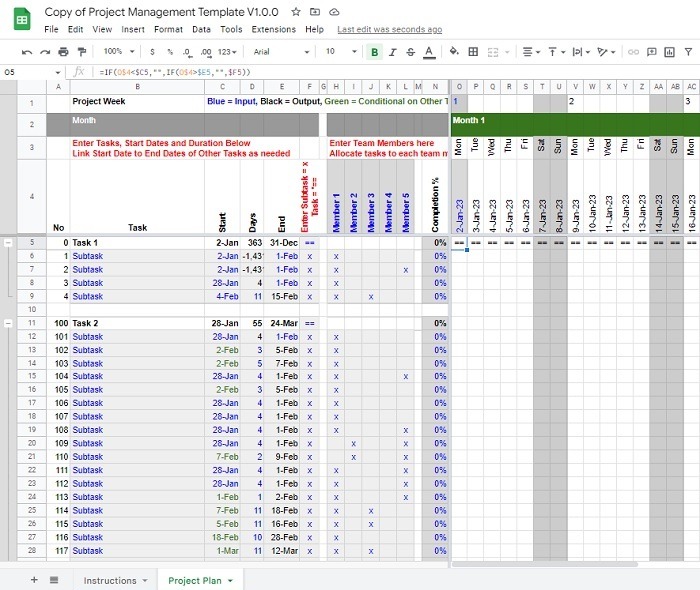The image size is (700, 590).
Task: Open Project Plan tab dropdown arrow
Action: [230, 581]
